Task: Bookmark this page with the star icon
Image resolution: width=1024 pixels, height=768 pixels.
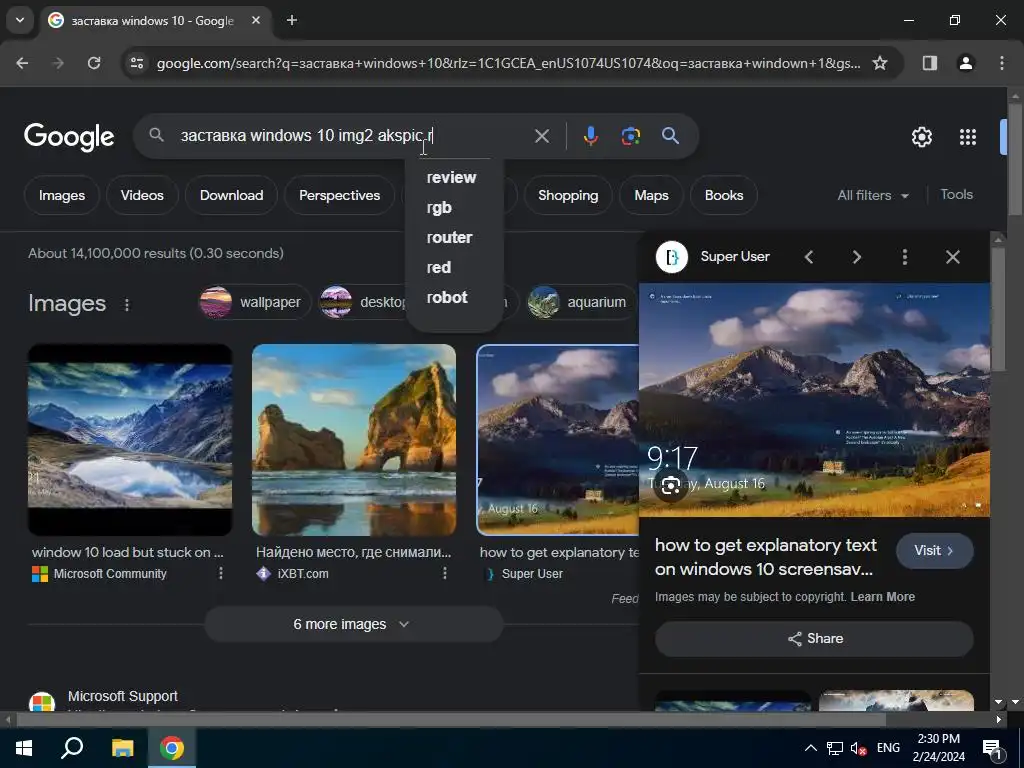Action: (880, 63)
